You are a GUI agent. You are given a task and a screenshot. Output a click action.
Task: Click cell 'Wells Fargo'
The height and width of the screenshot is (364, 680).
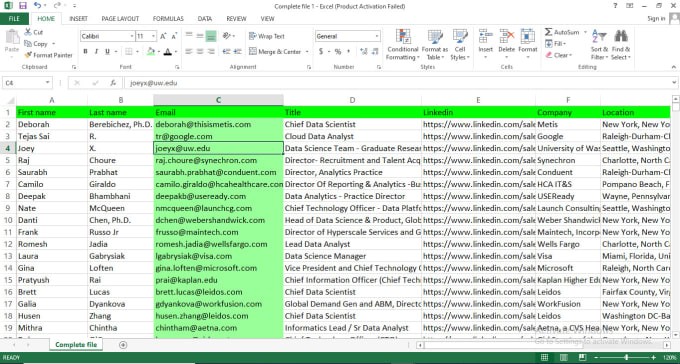coord(568,244)
